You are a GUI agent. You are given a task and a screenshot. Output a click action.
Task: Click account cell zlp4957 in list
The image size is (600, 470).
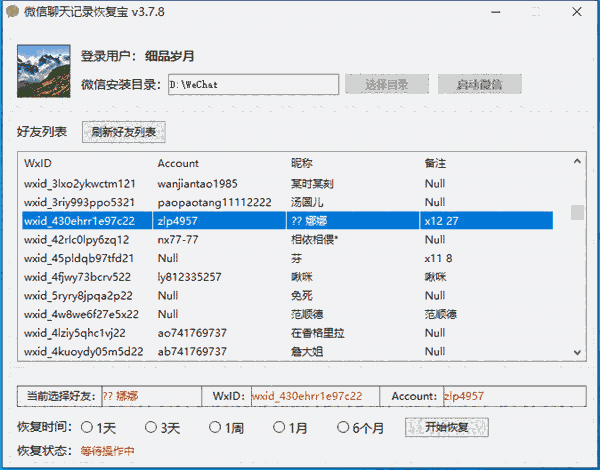178,221
